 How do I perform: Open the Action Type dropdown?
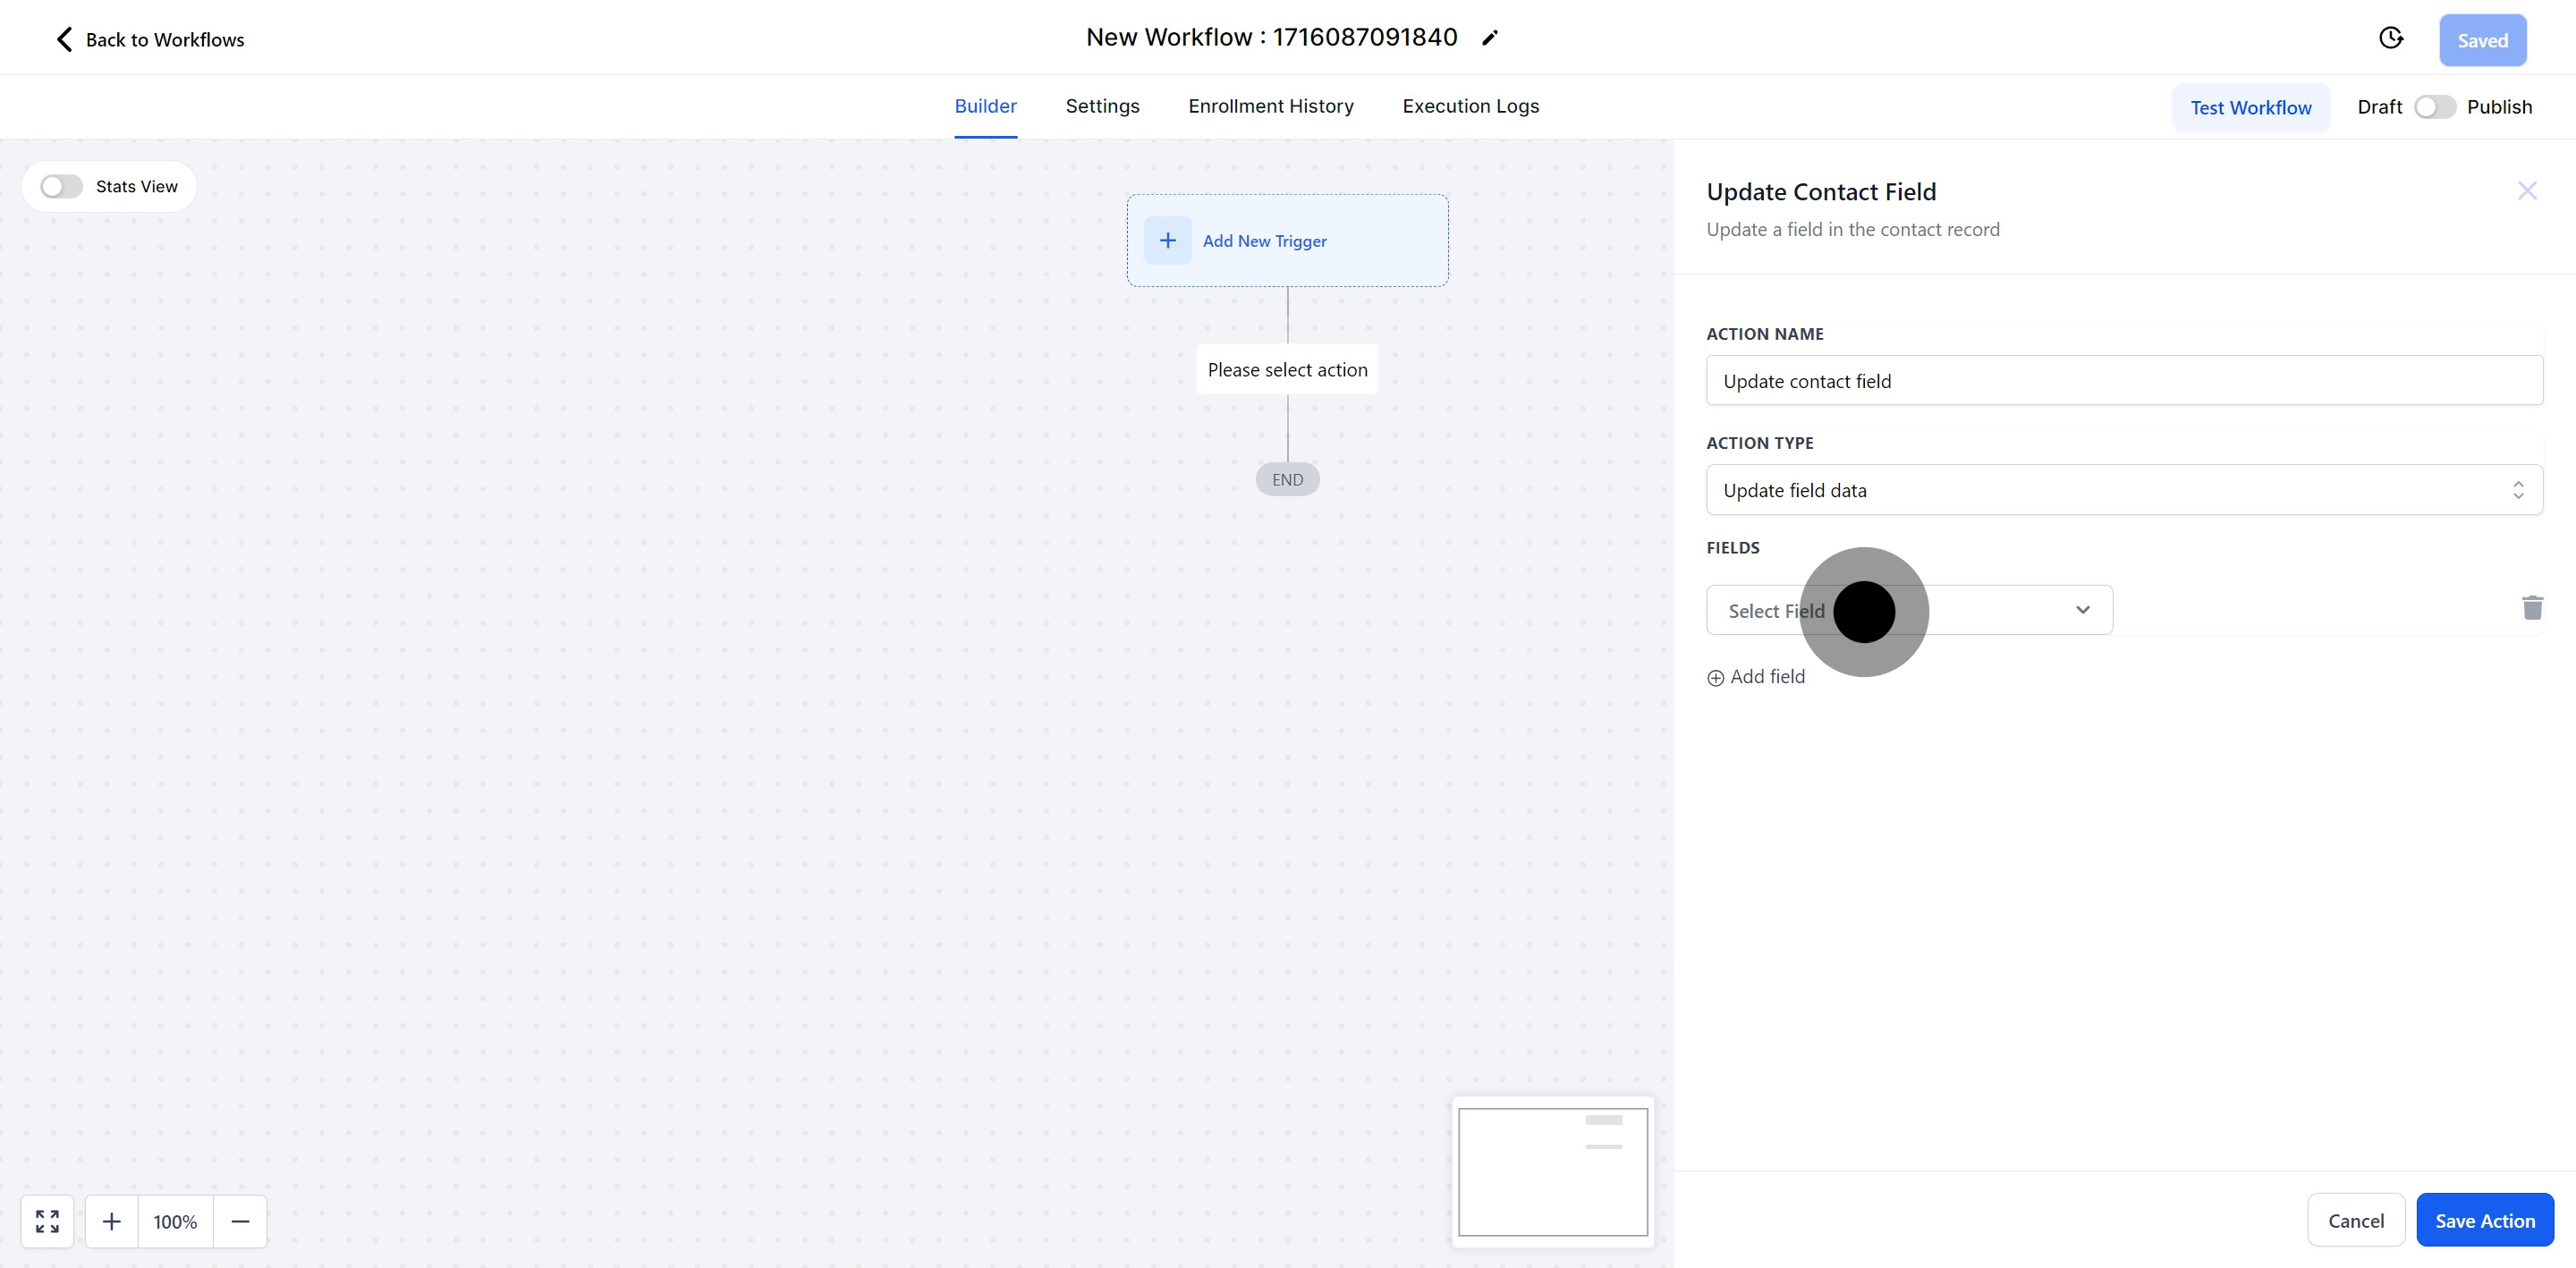pyautogui.click(x=2123, y=490)
